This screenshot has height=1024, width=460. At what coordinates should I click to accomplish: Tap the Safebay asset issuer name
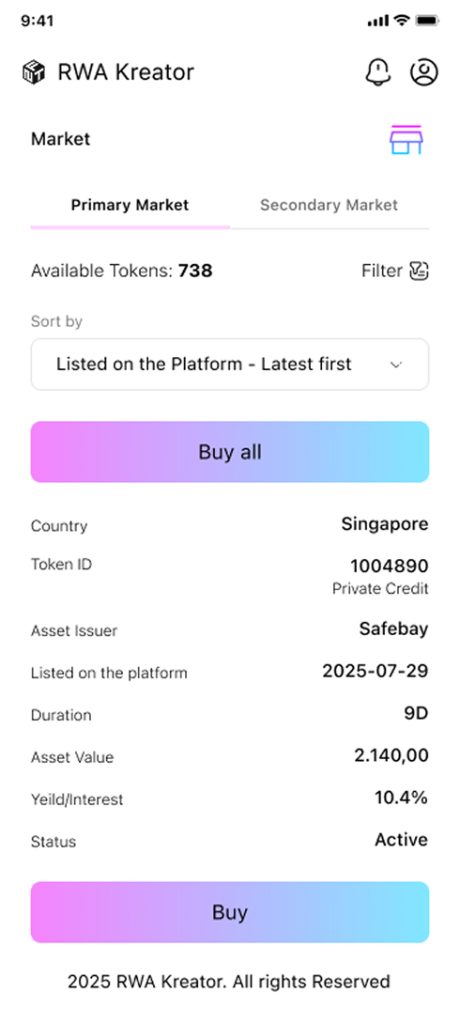394,629
